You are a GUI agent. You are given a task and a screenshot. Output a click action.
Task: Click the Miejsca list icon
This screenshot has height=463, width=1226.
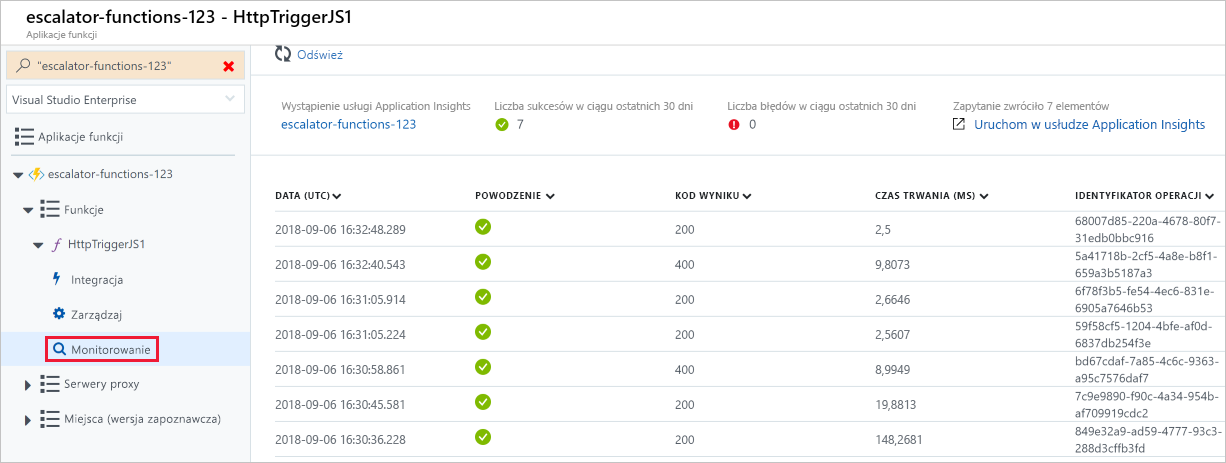[x=50, y=419]
